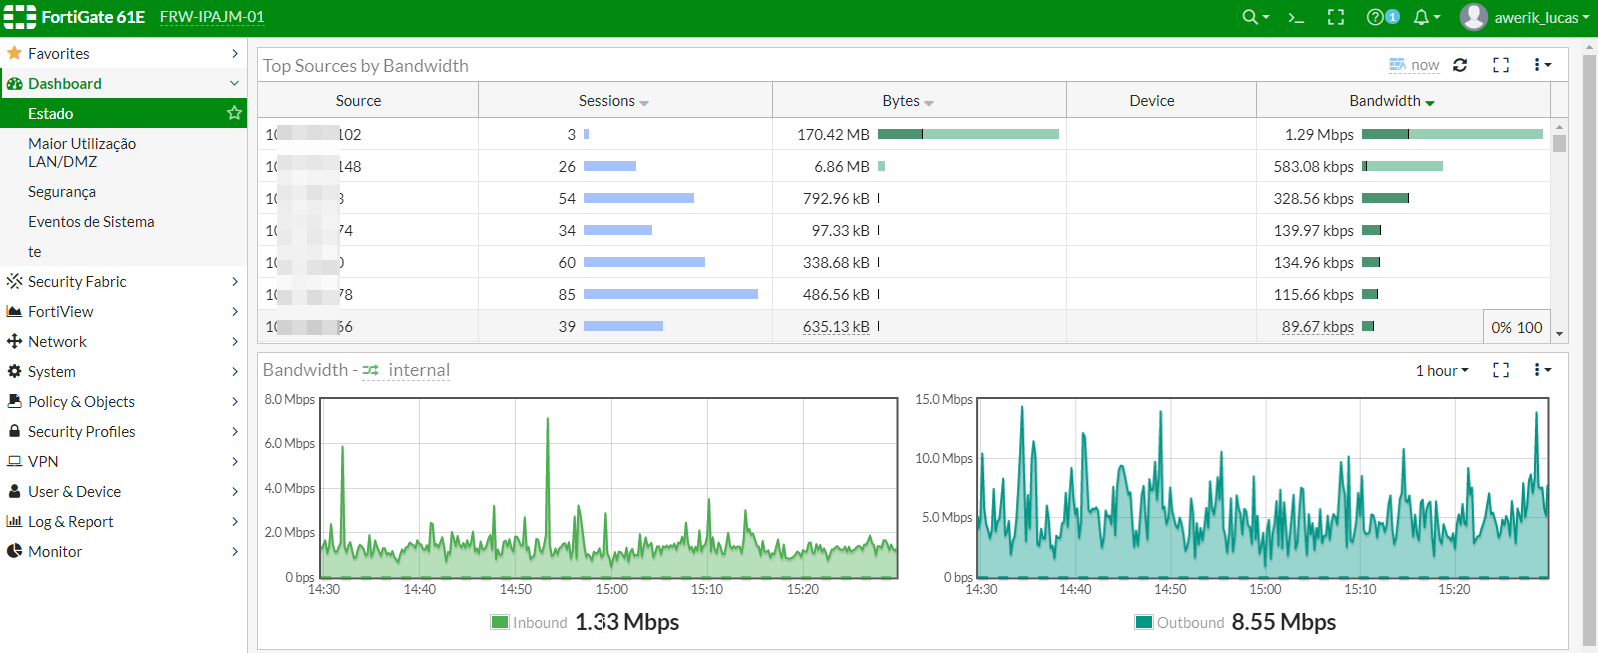Expand the Security Fabric menu
This screenshot has width=1598, height=653.
pos(123,281)
